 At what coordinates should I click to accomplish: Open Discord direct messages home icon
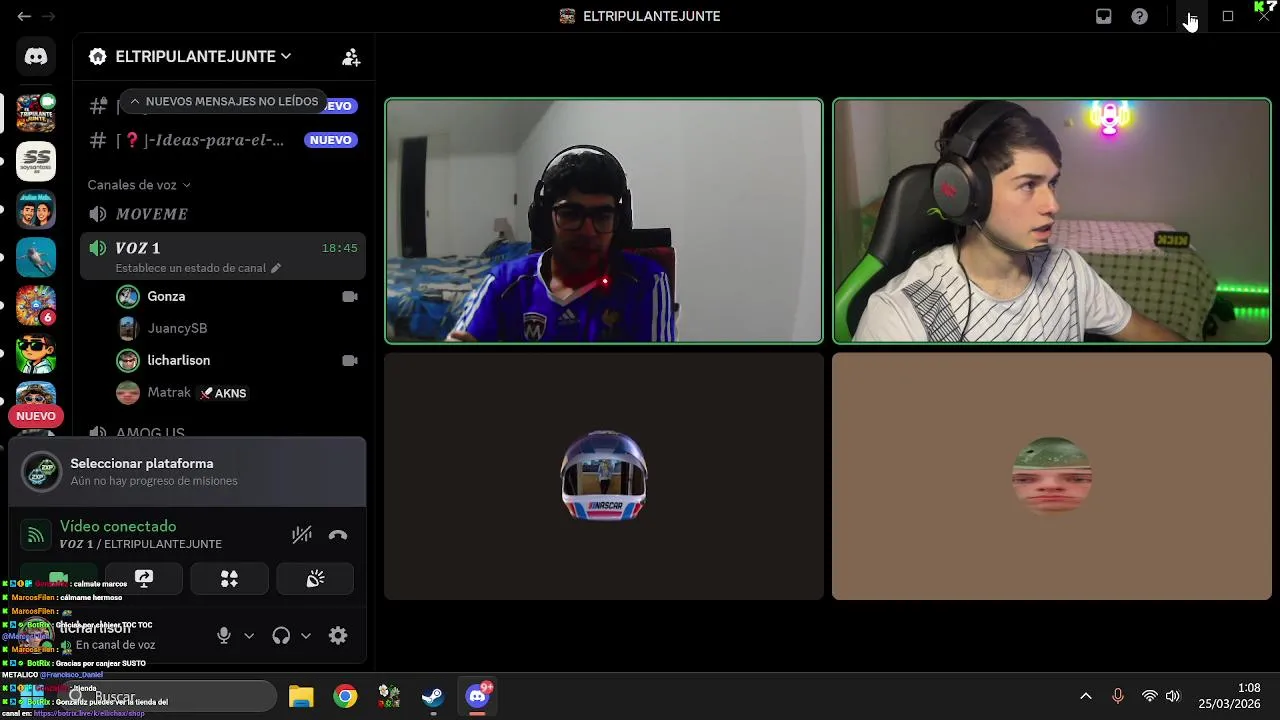tap(36, 57)
